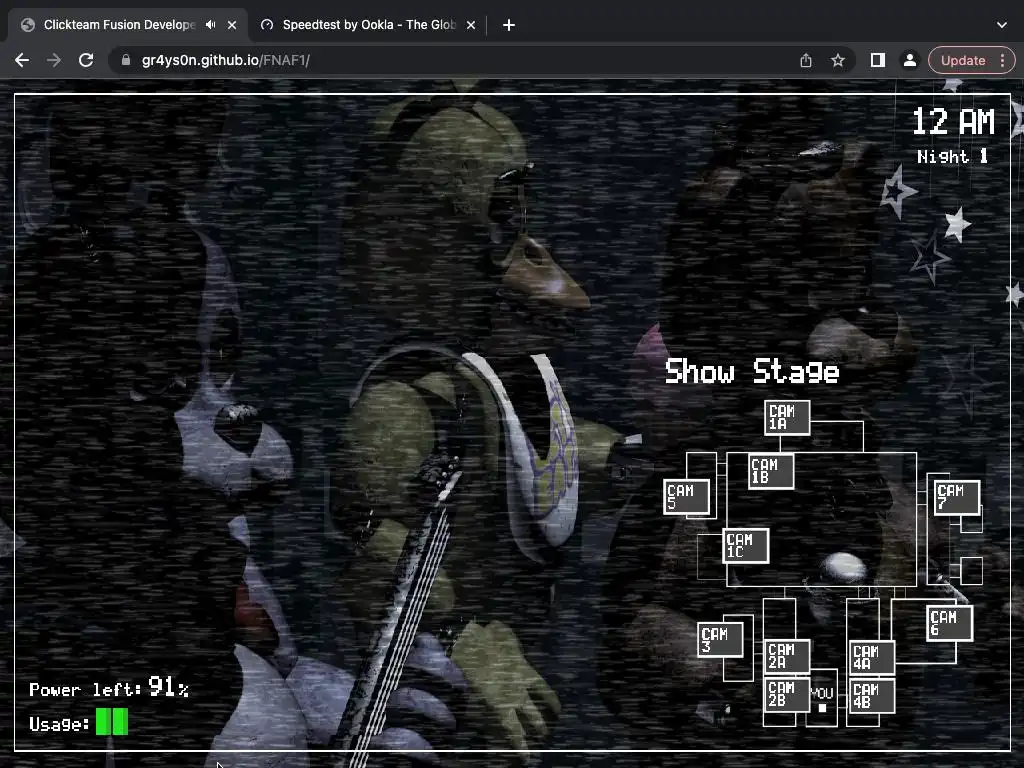Switch to CAM 5 backstage camera

pos(686,496)
